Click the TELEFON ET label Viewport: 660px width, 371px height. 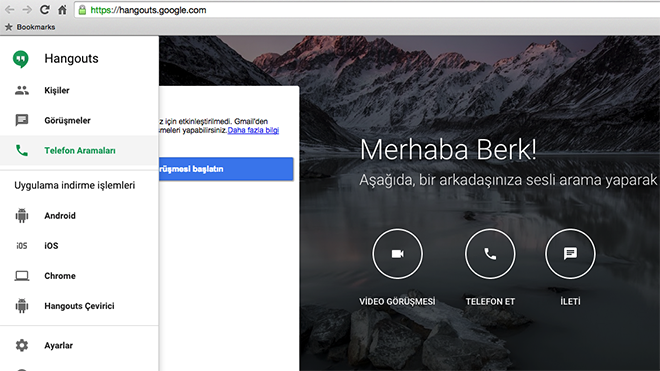click(x=490, y=302)
